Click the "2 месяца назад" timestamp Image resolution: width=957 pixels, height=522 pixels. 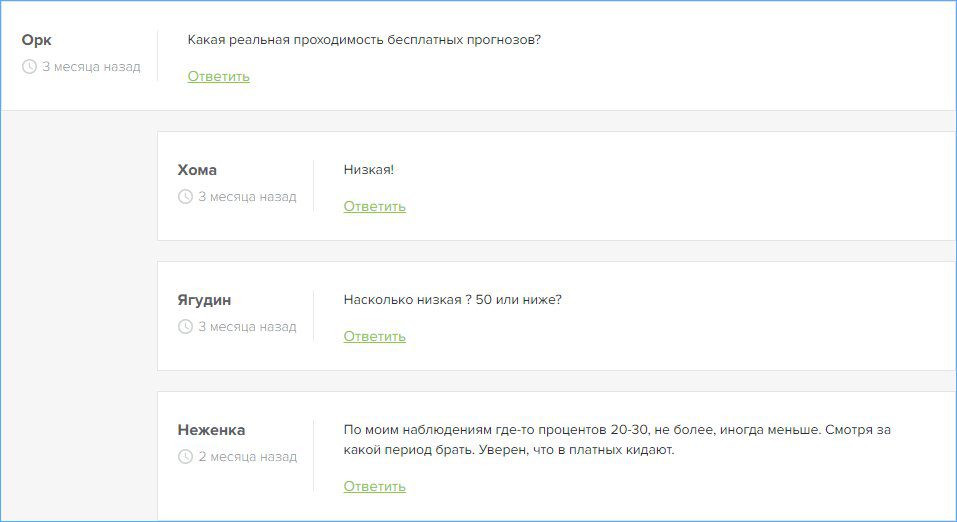tap(247, 457)
